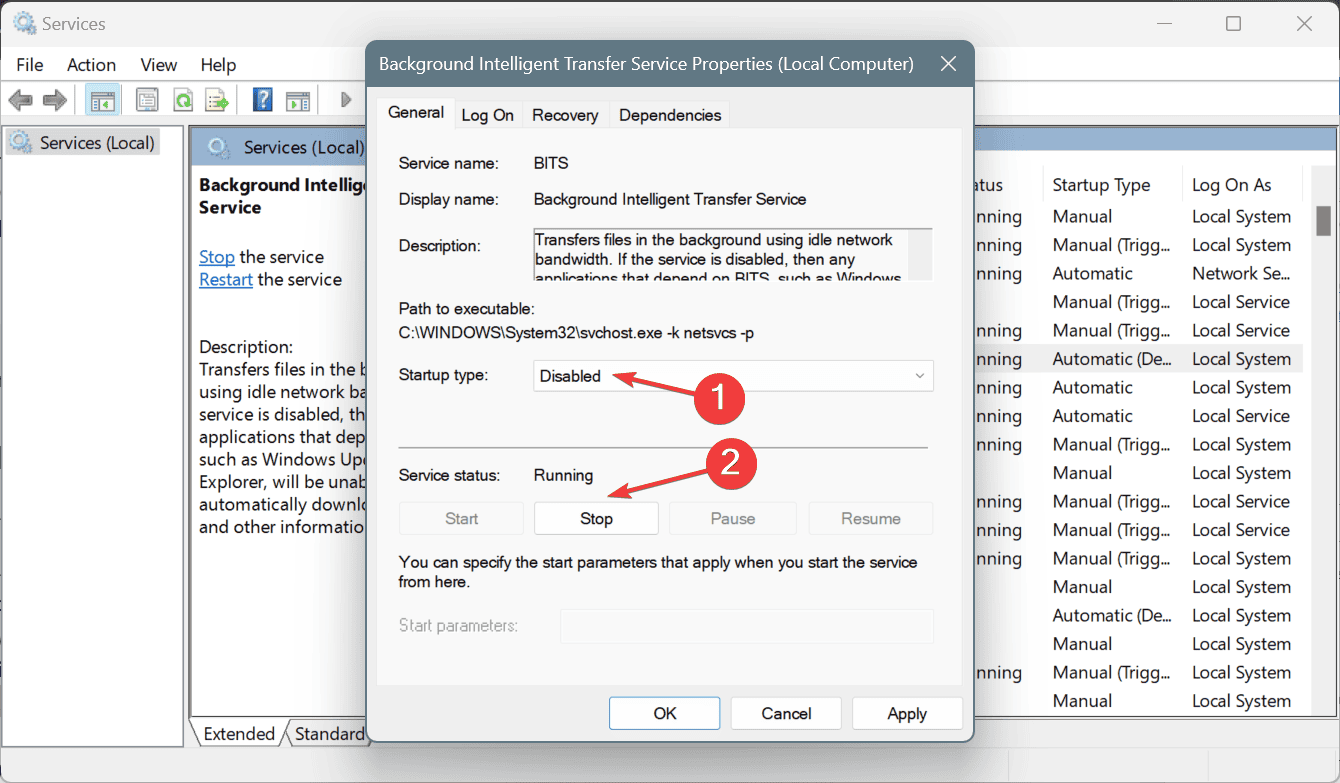
Task: Toggle Show/Hide Console Tree toolbar icon
Action: click(100, 100)
